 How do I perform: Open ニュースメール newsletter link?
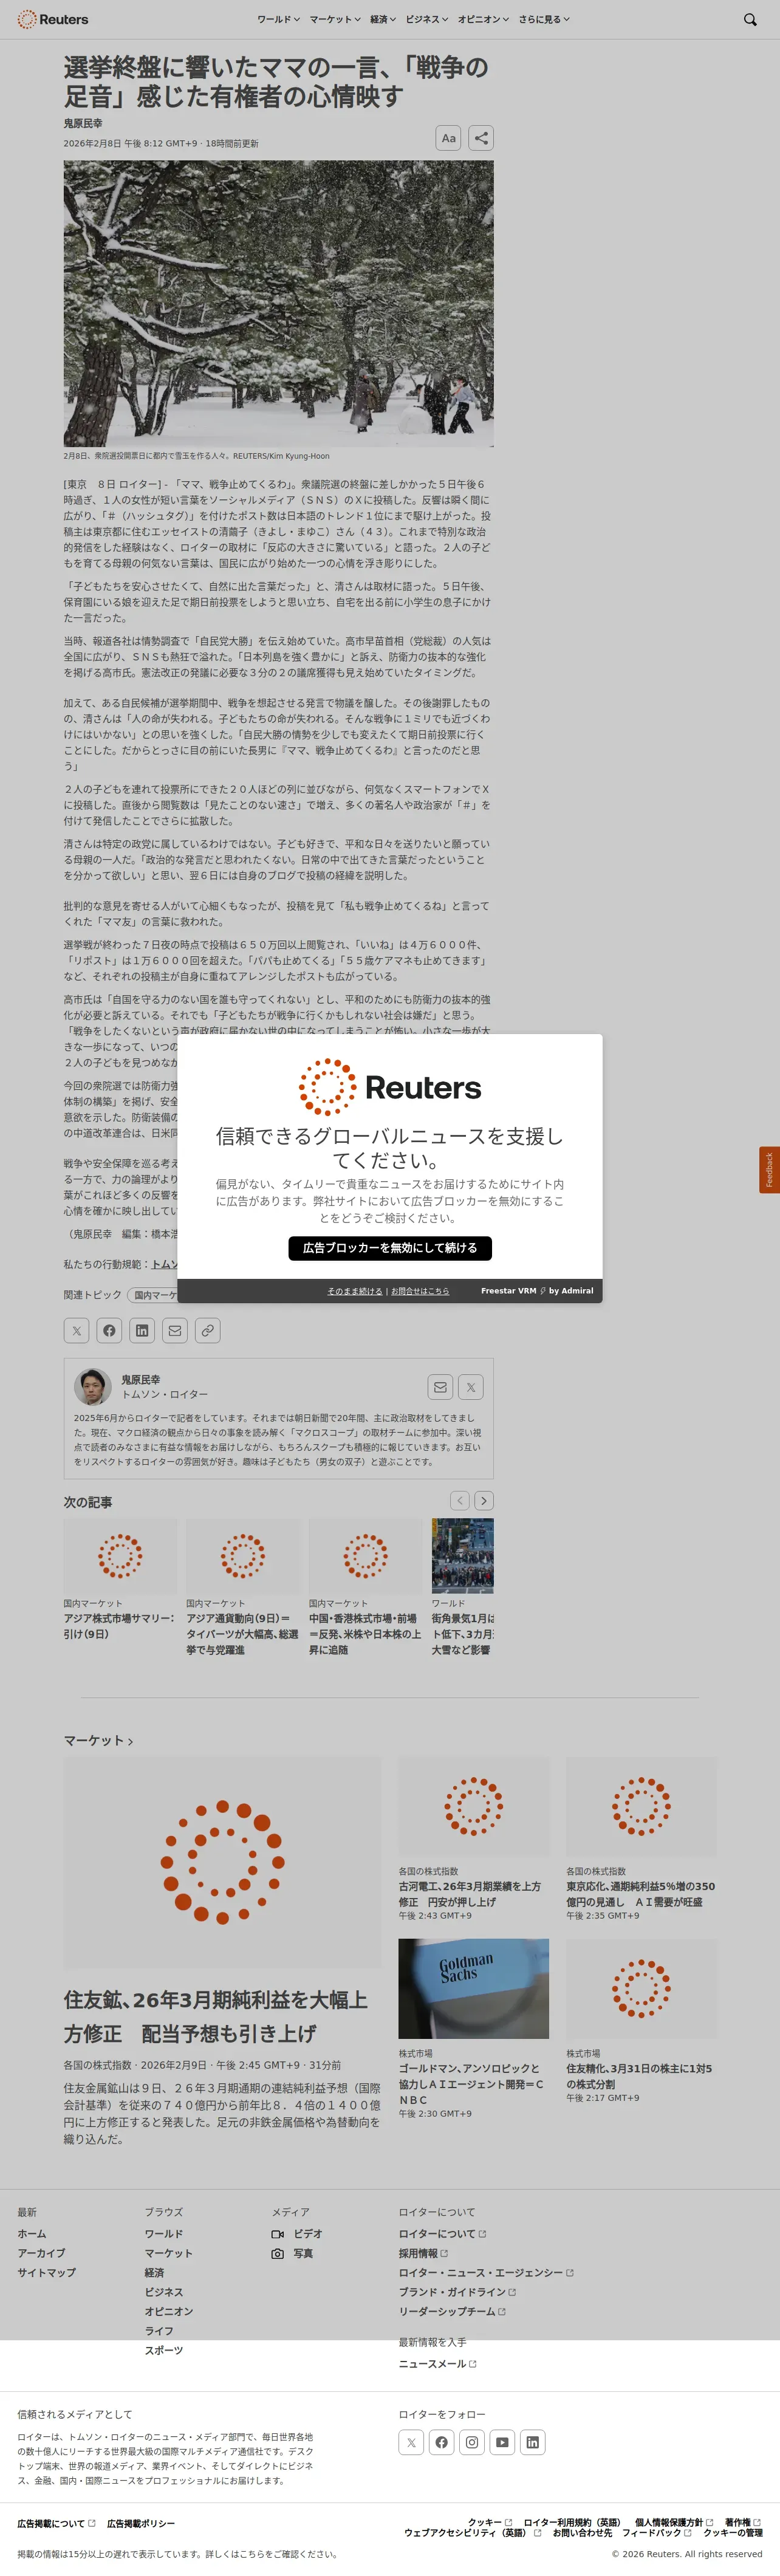point(437,2363)
